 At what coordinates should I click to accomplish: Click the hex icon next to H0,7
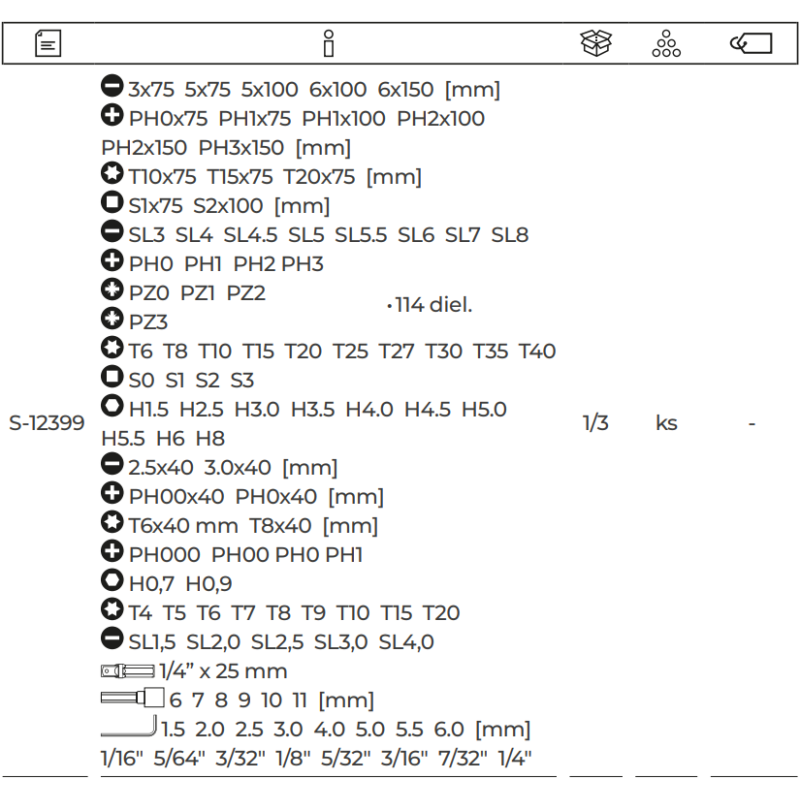click(113, 583)
